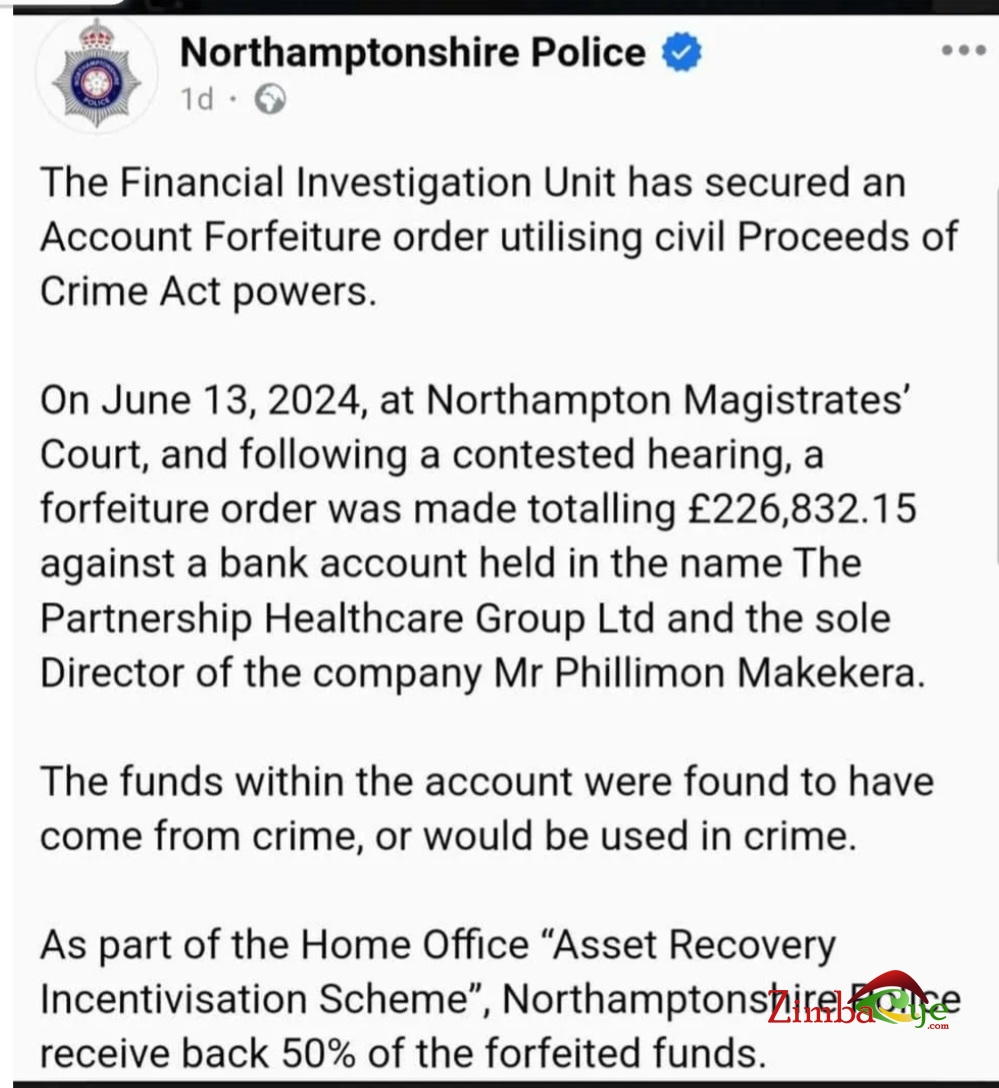Open the Northamptonshire Police page name link

[x=413, y=53]
